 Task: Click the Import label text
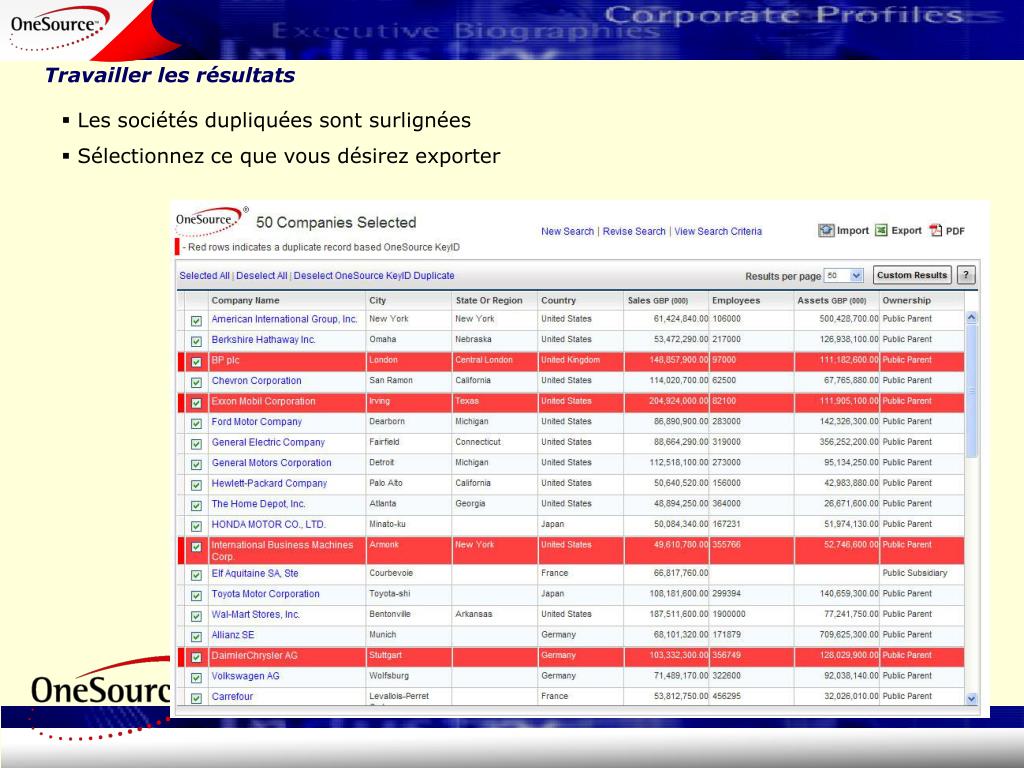point(852,231)
